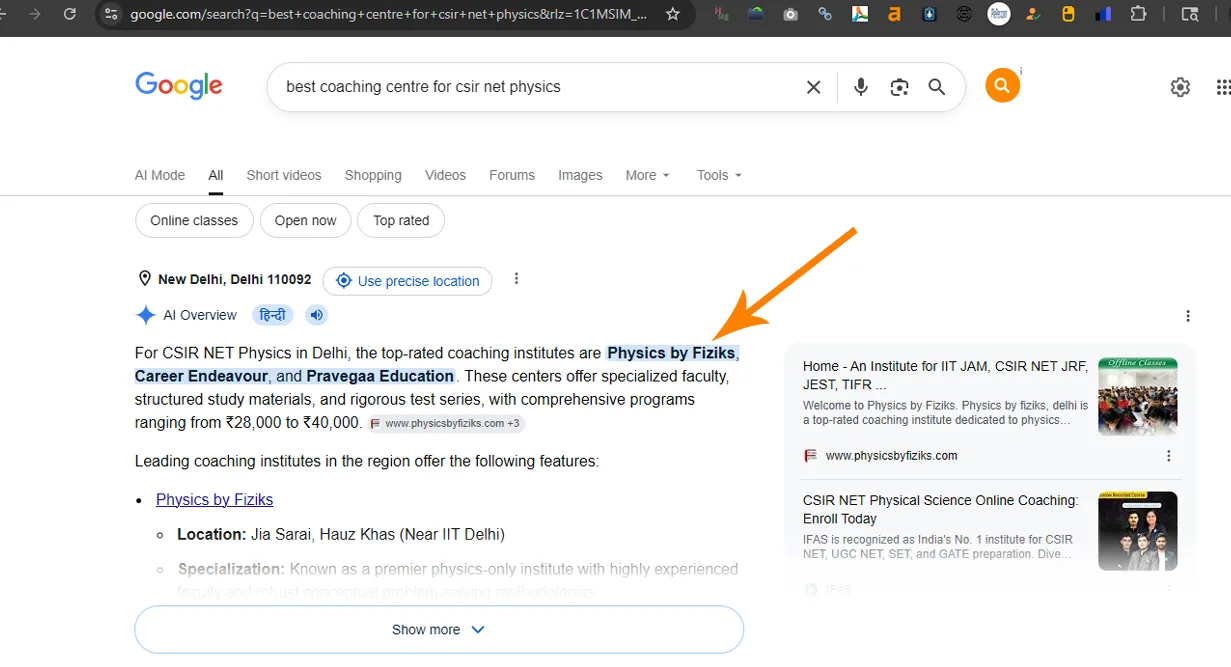Click the browser address bar URL
This screenshot has height=667, width=1231.
[x=388, y=14]
